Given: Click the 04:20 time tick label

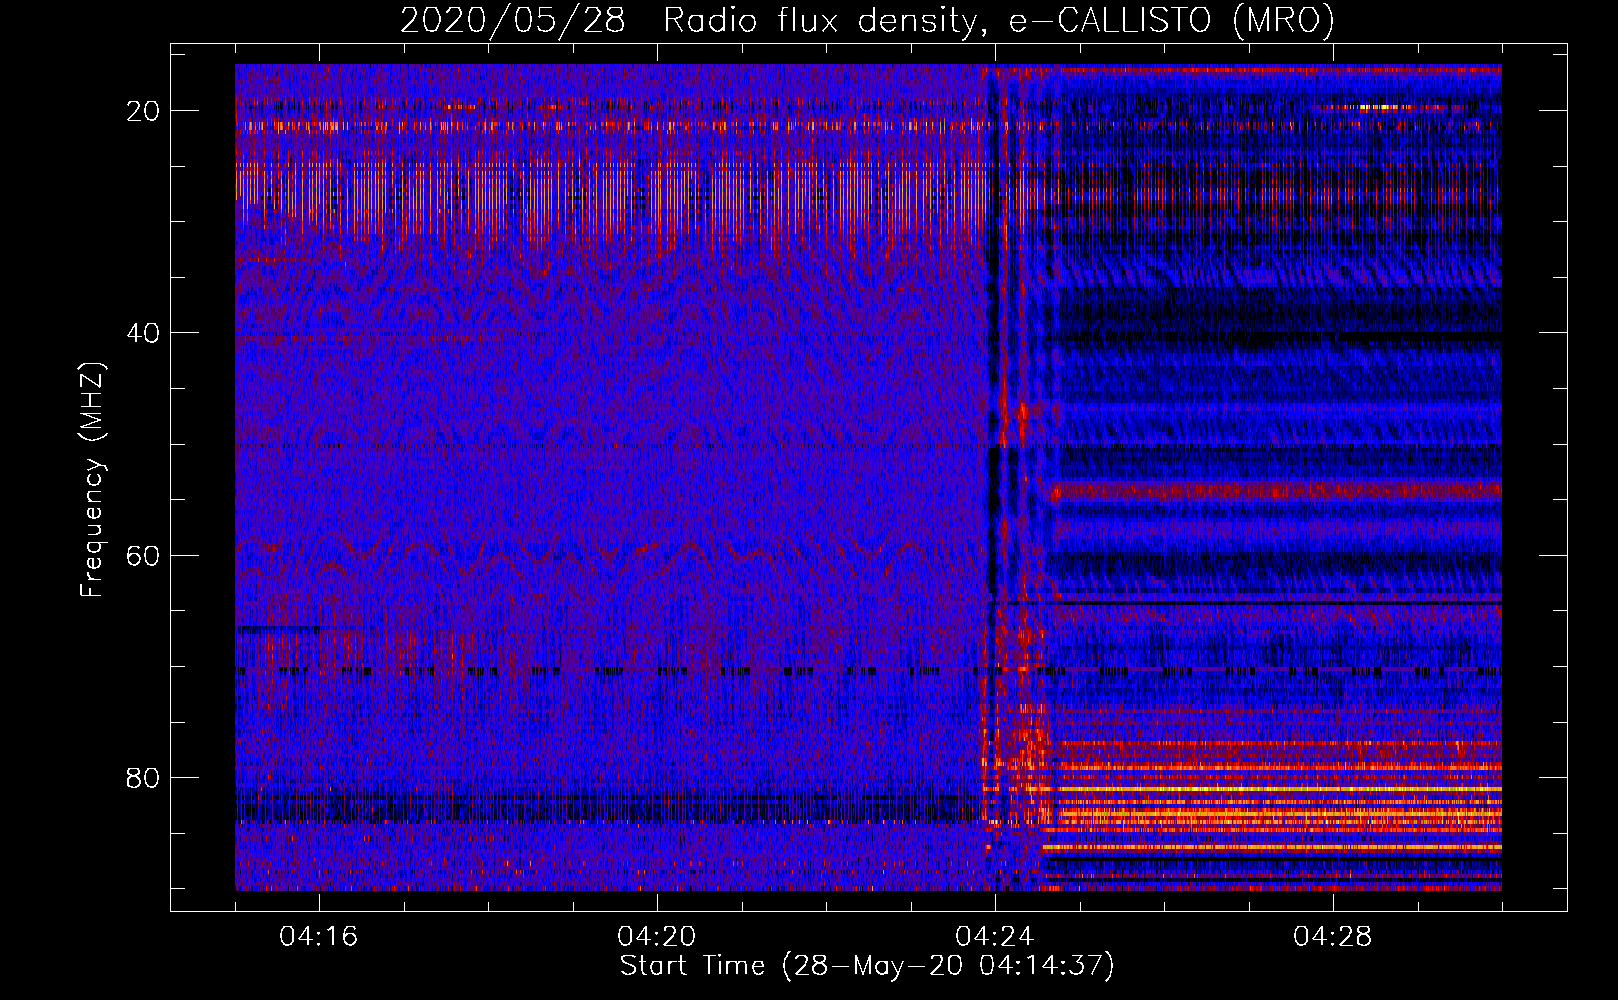Looking at the screenshot, I should point(657,937).
